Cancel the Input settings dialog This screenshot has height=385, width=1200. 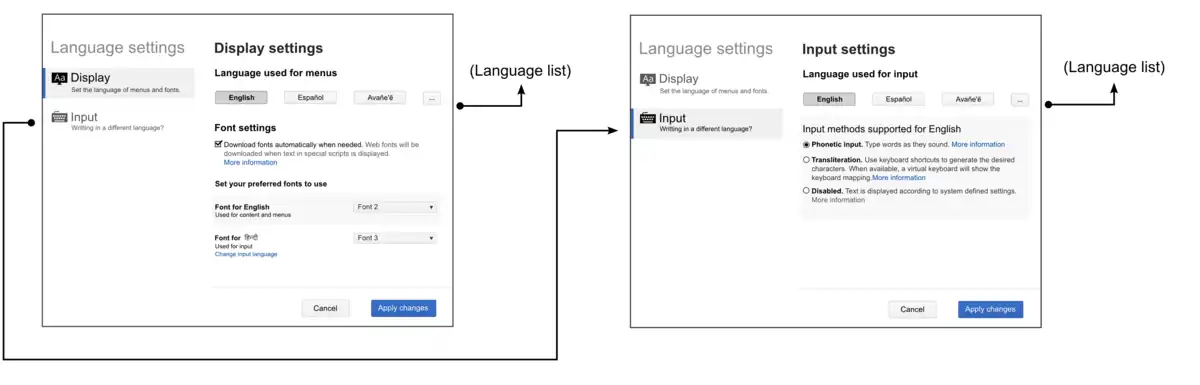click(912, 309)
